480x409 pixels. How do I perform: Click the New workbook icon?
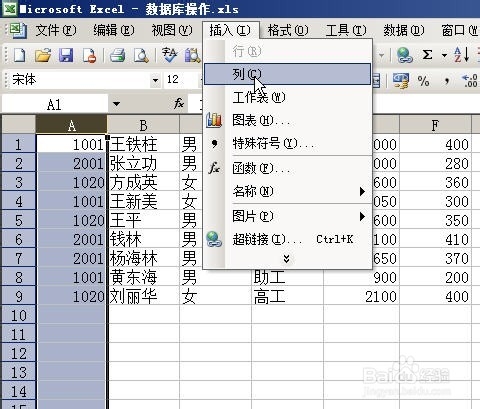coord(19,55)
